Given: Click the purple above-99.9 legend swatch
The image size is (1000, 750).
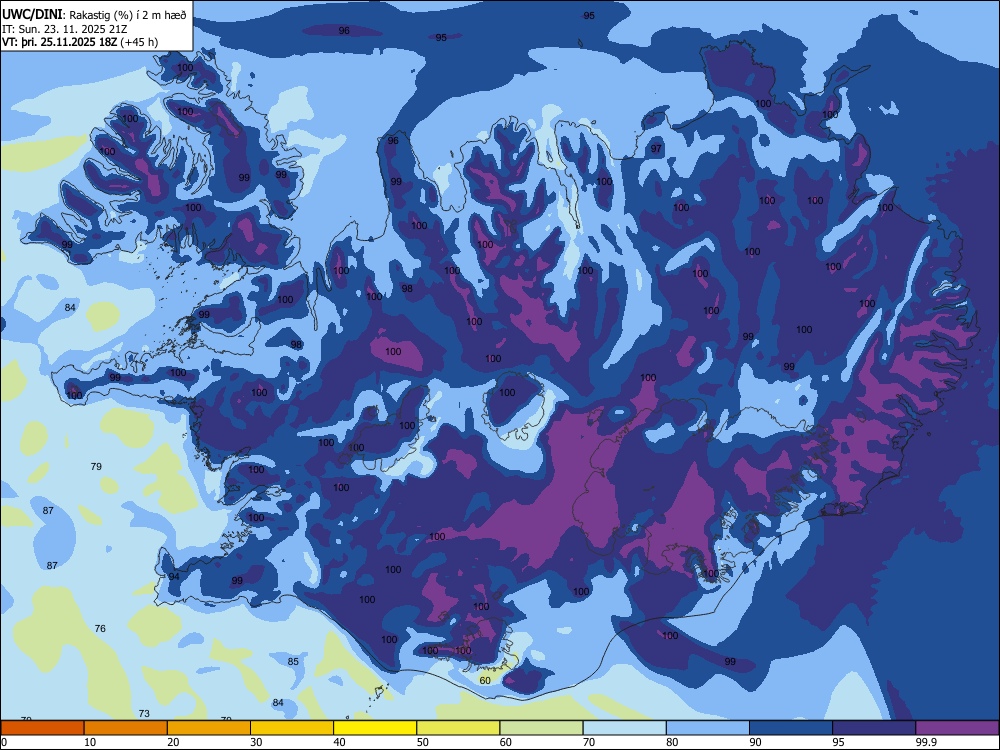Looking at the screenshot, I should (957, 728).
